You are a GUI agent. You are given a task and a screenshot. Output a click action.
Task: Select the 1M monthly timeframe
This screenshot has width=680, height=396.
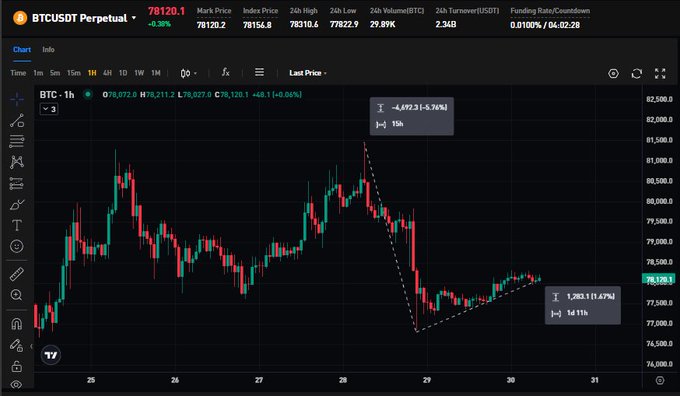(156, 73)
